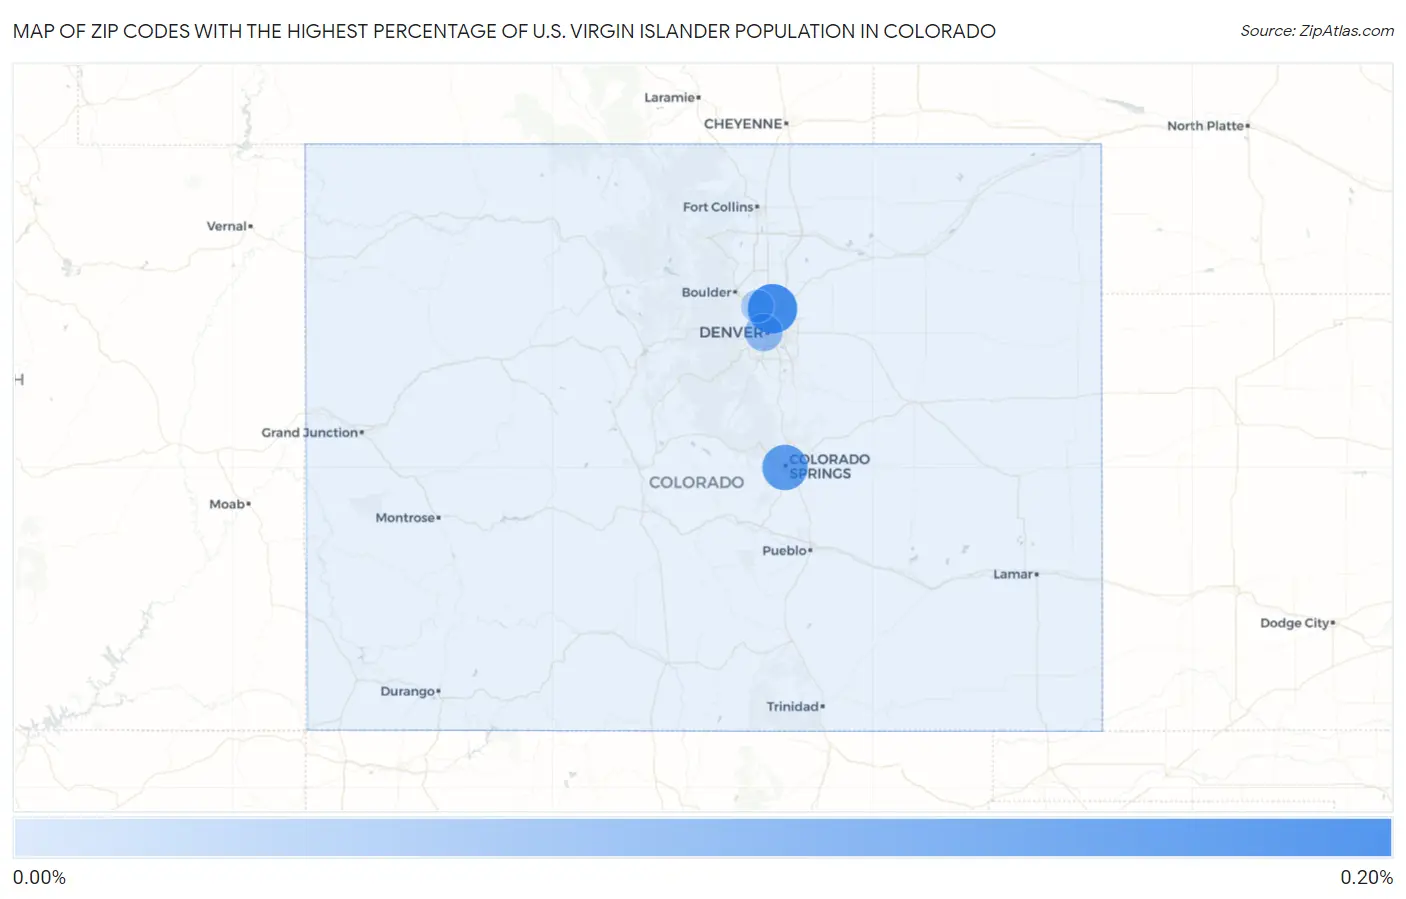Click the North Platte city label
The width and height of the screenshot is (1406, 899).
pyautogui.click(x=1205, y=126)
